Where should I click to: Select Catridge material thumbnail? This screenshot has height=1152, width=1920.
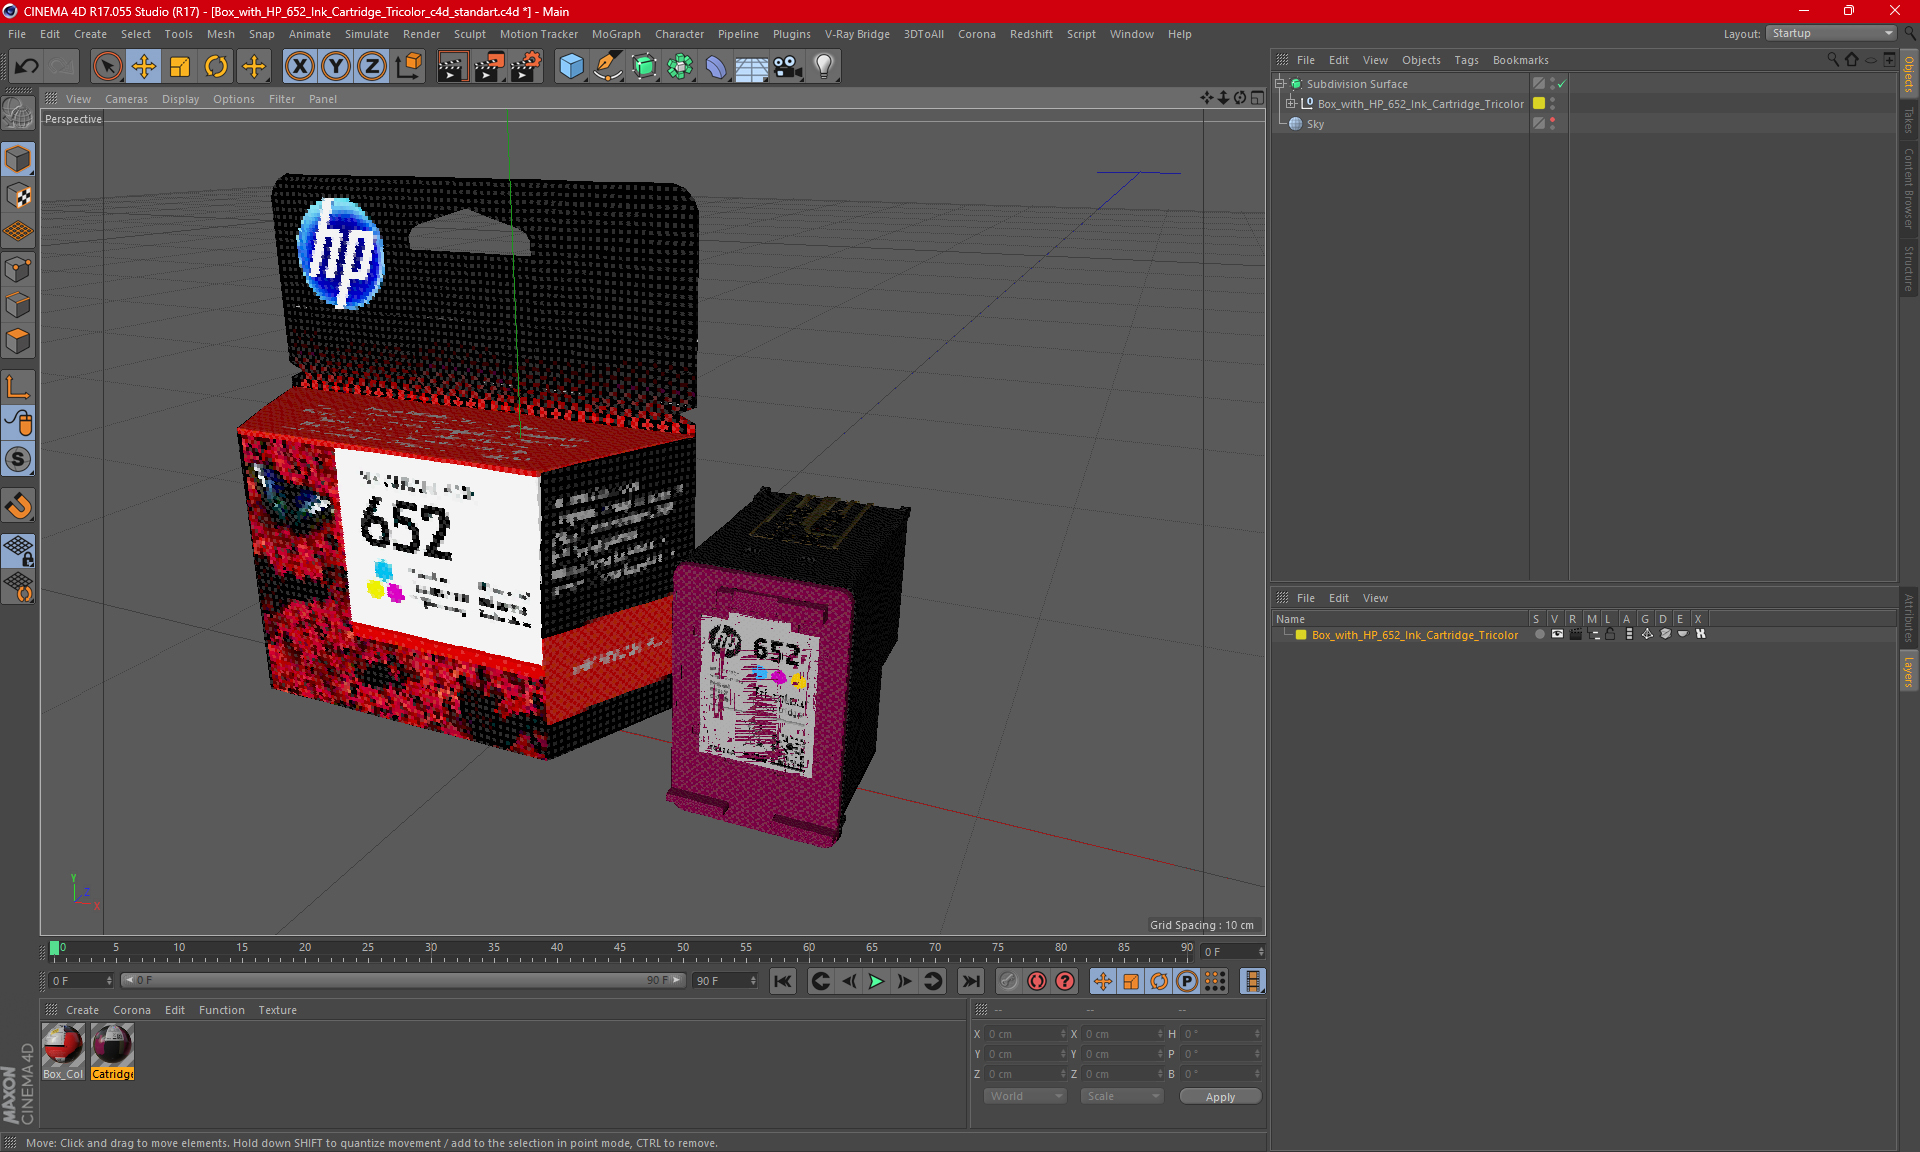112,1046
